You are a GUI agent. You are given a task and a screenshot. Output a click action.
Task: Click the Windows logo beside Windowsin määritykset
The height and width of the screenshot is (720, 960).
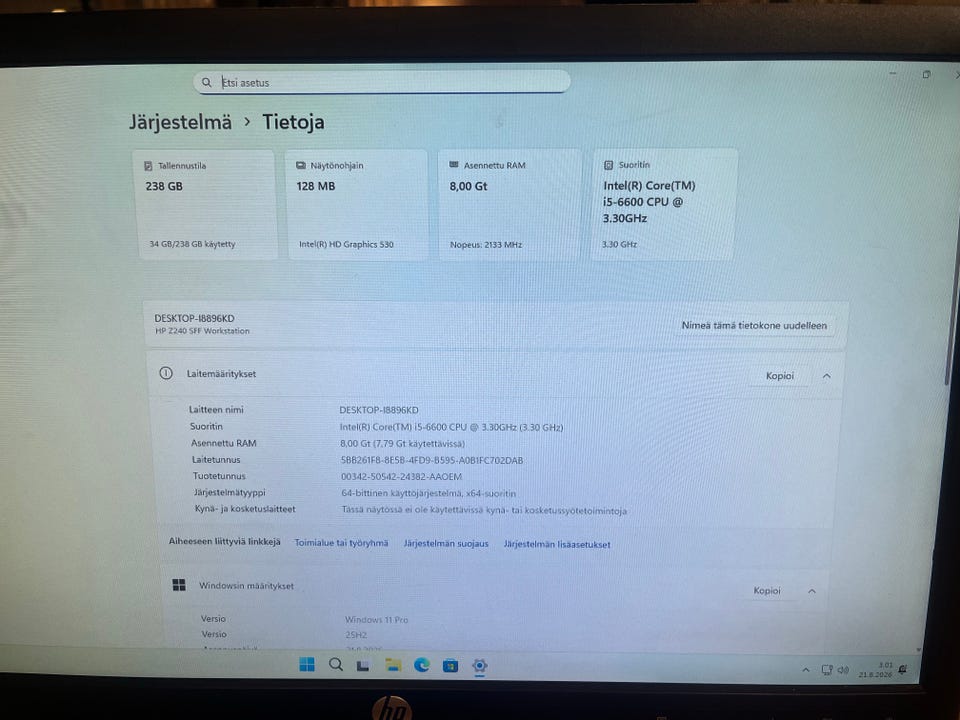179,585
